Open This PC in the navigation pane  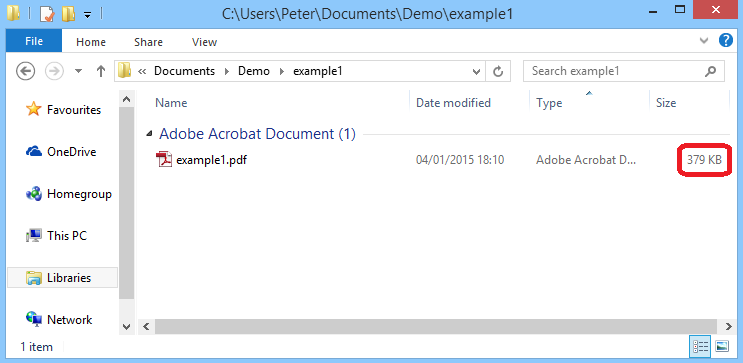point(67,236)
